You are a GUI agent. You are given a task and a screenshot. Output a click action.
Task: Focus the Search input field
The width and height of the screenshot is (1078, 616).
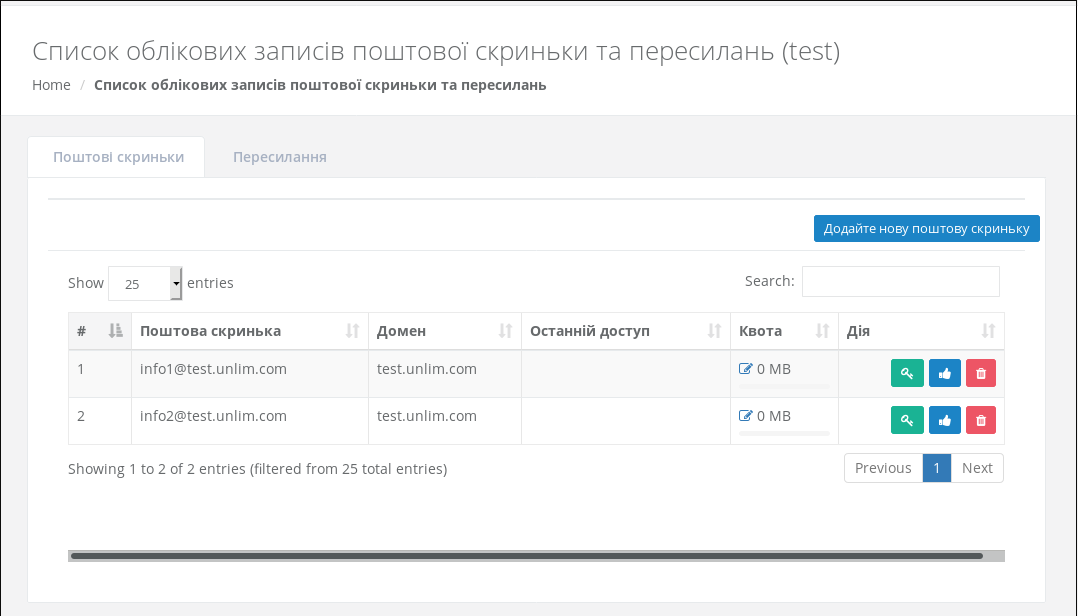[900, 282]
